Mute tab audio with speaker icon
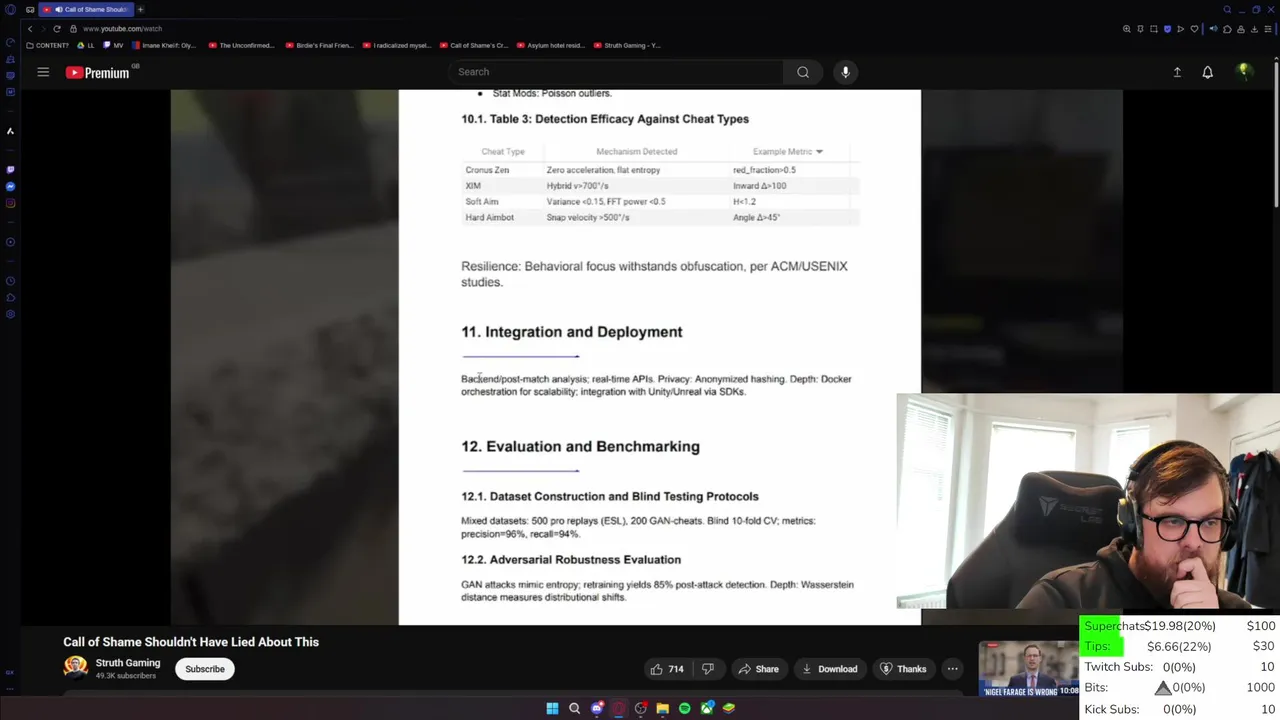The height and width of the screenshot is (720, 1280). 1214,29
